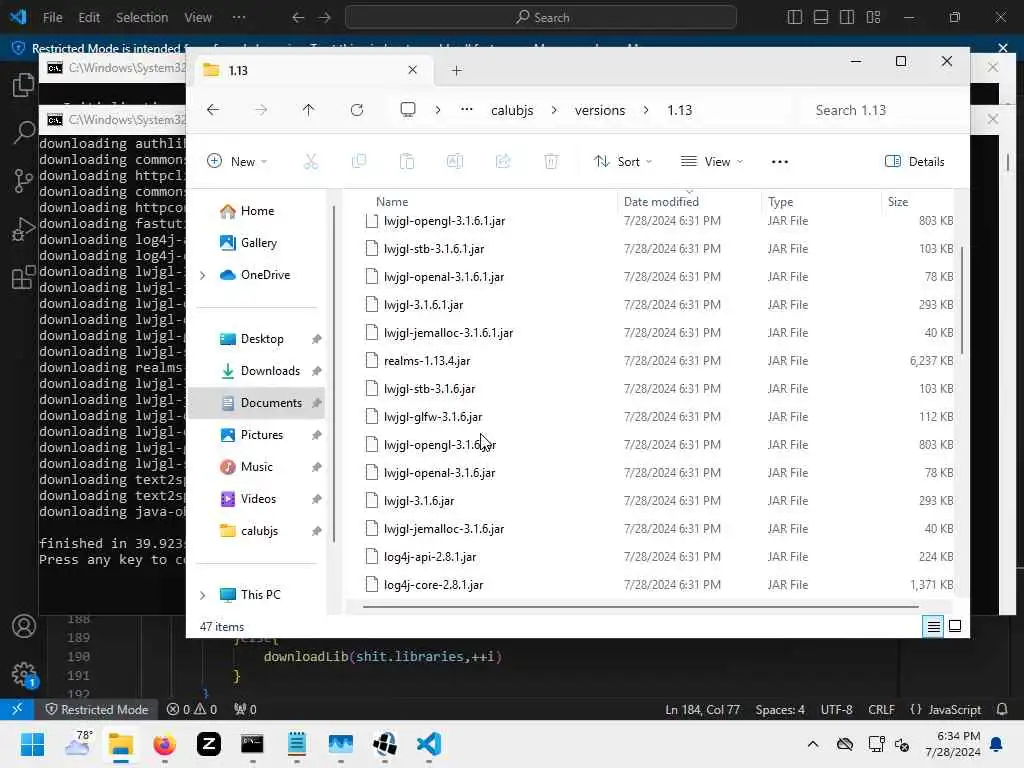
Task: Select lwjgl-glfw-3.1.6.jar file
Action: click(658, 417)
